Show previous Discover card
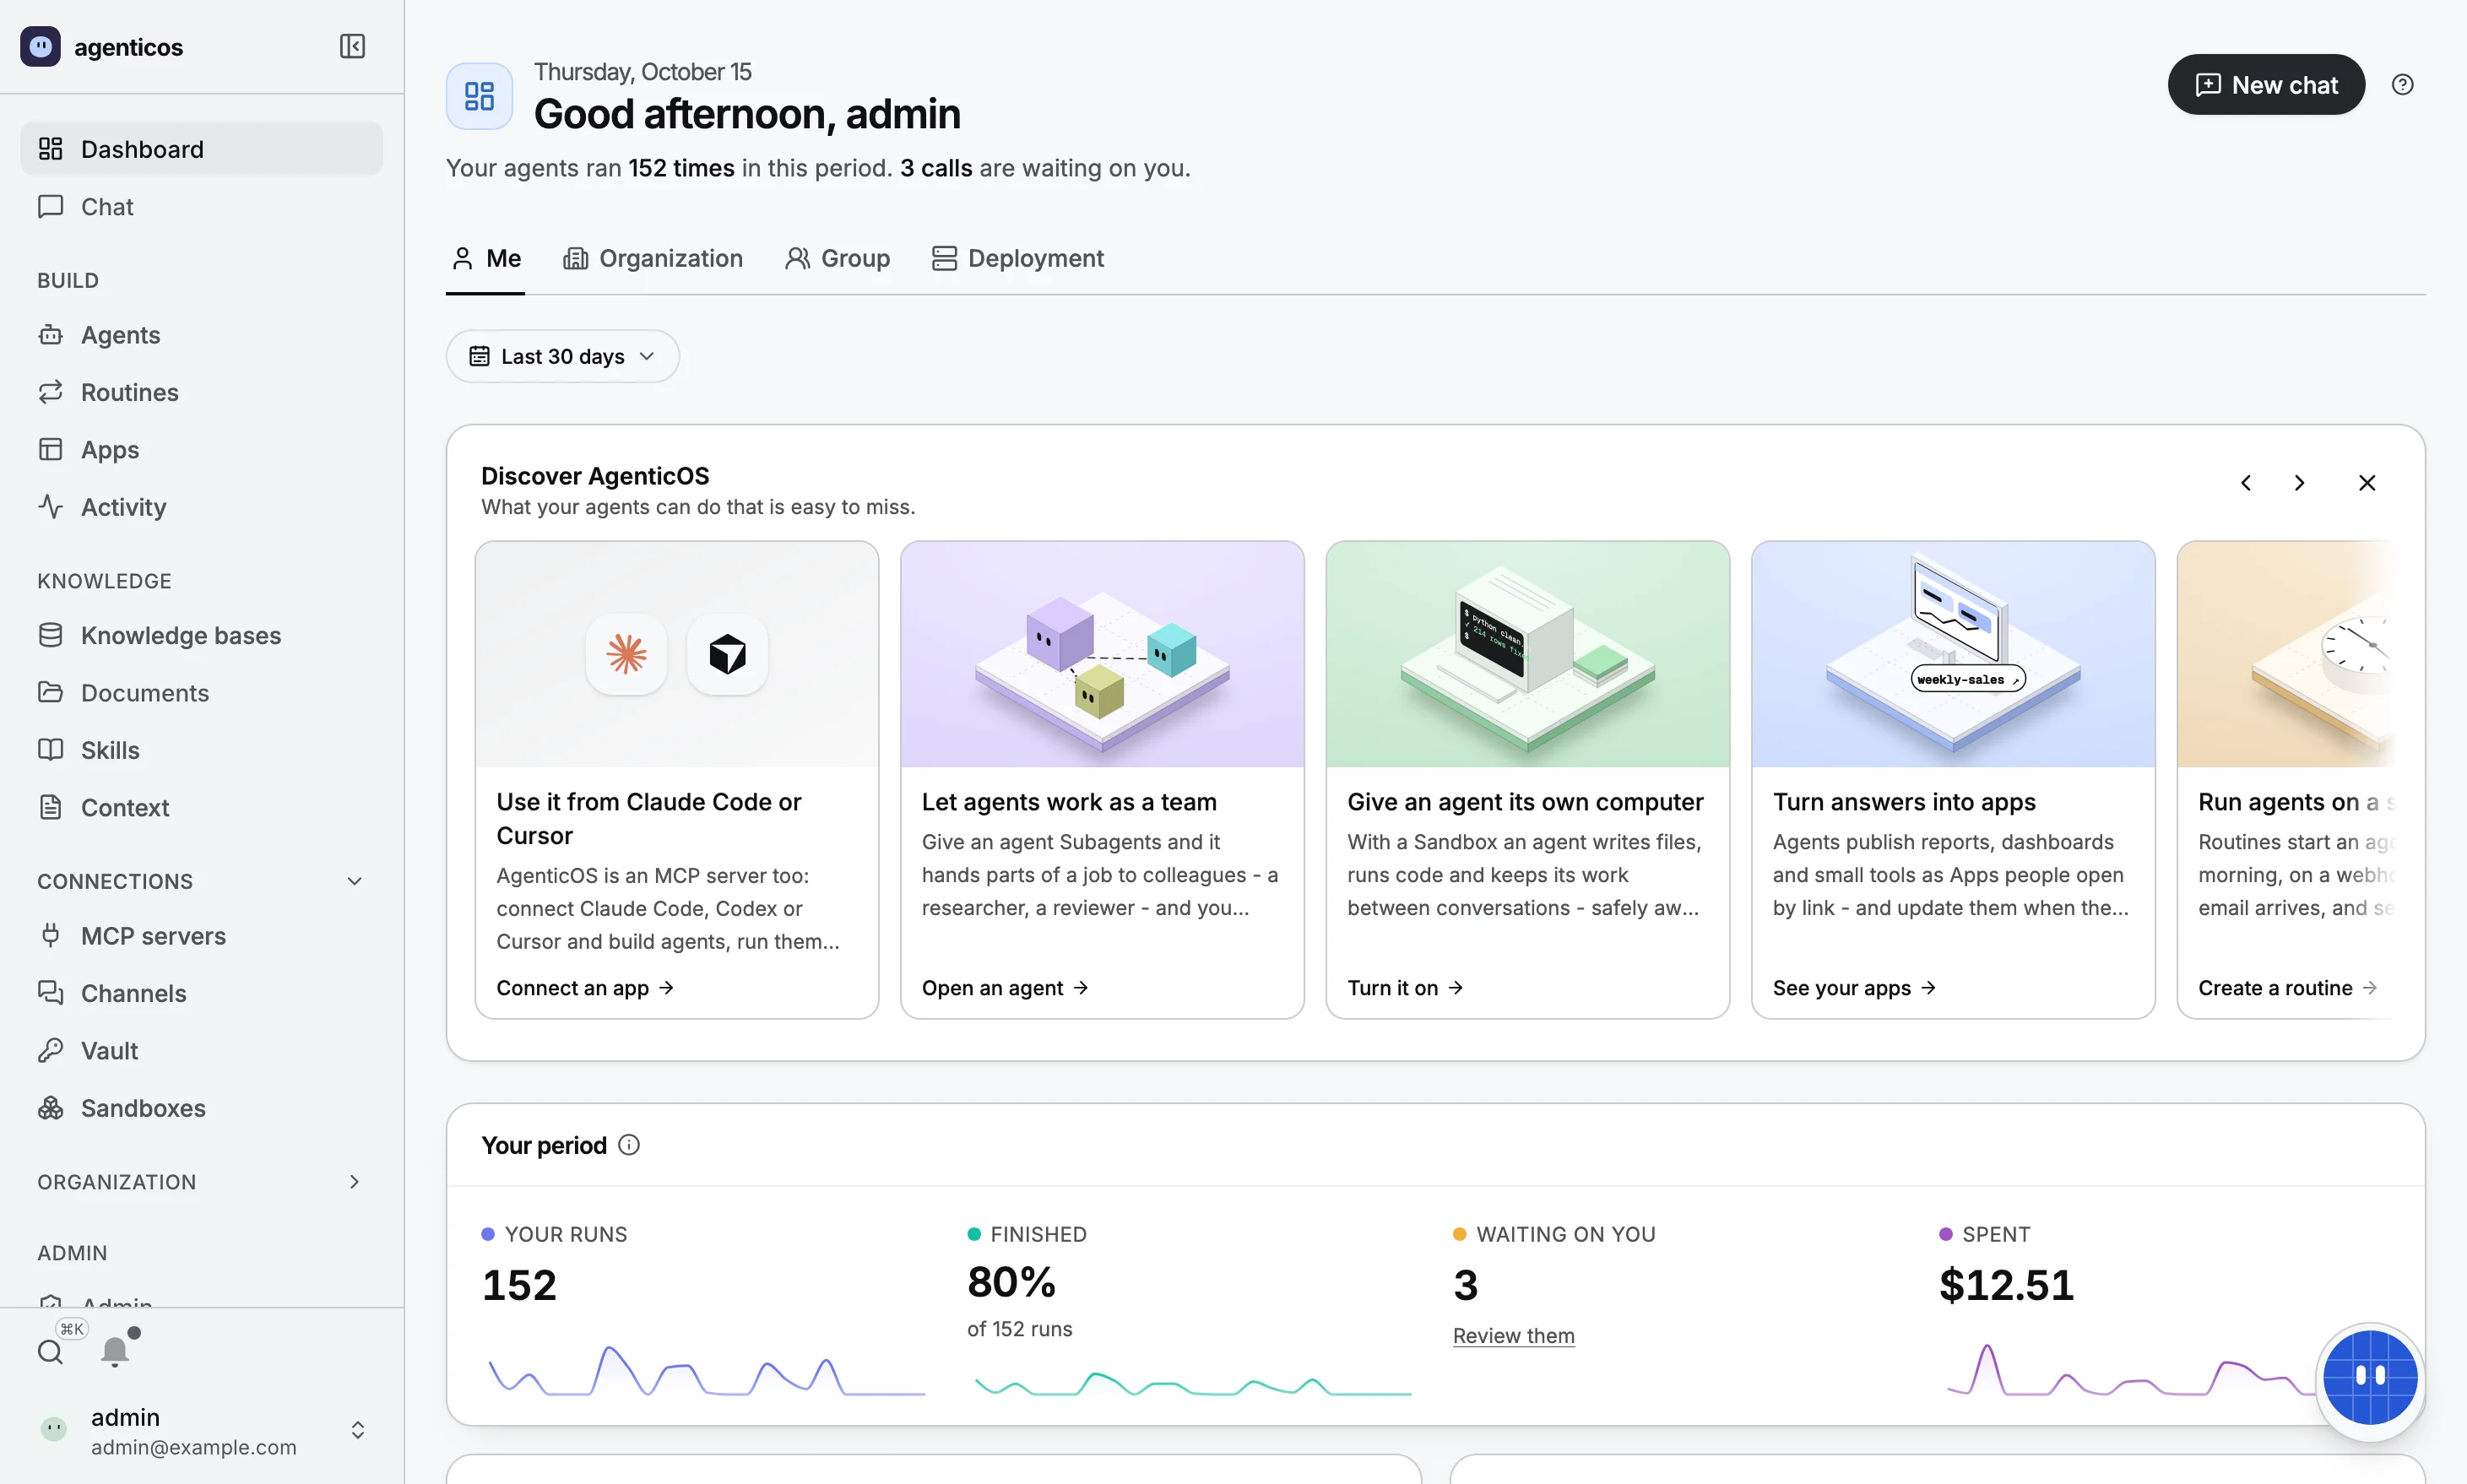 click(2246, 483)
